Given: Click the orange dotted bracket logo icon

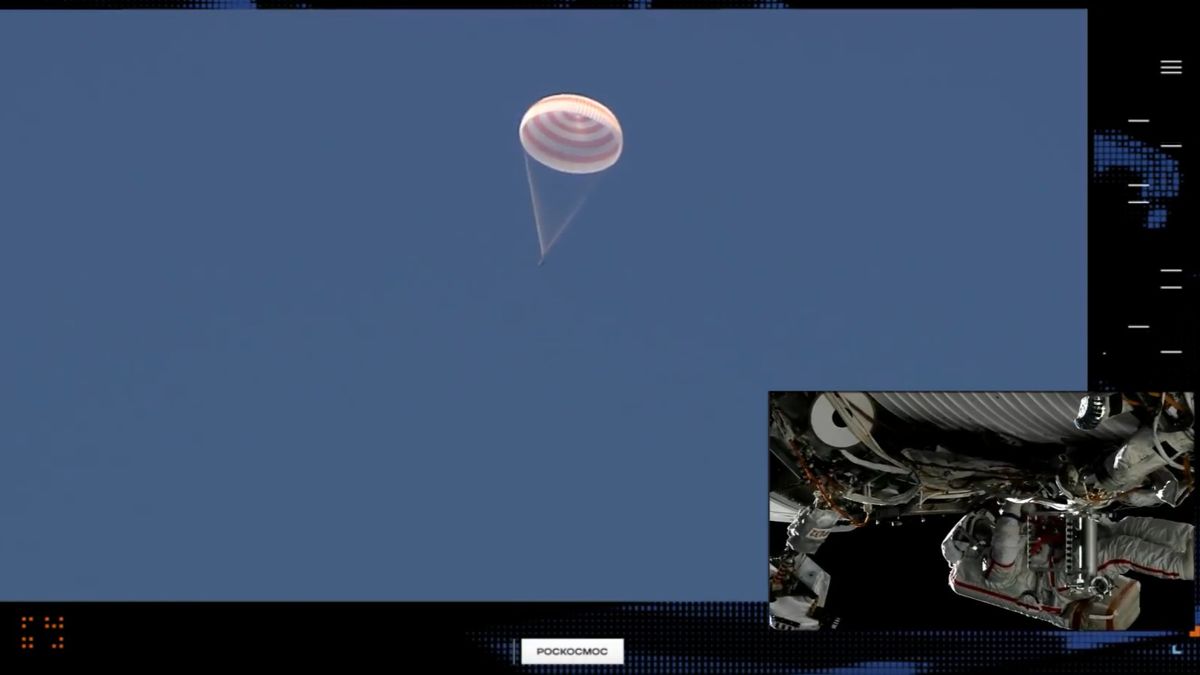Looking at the screenshot, I should 42,632.
